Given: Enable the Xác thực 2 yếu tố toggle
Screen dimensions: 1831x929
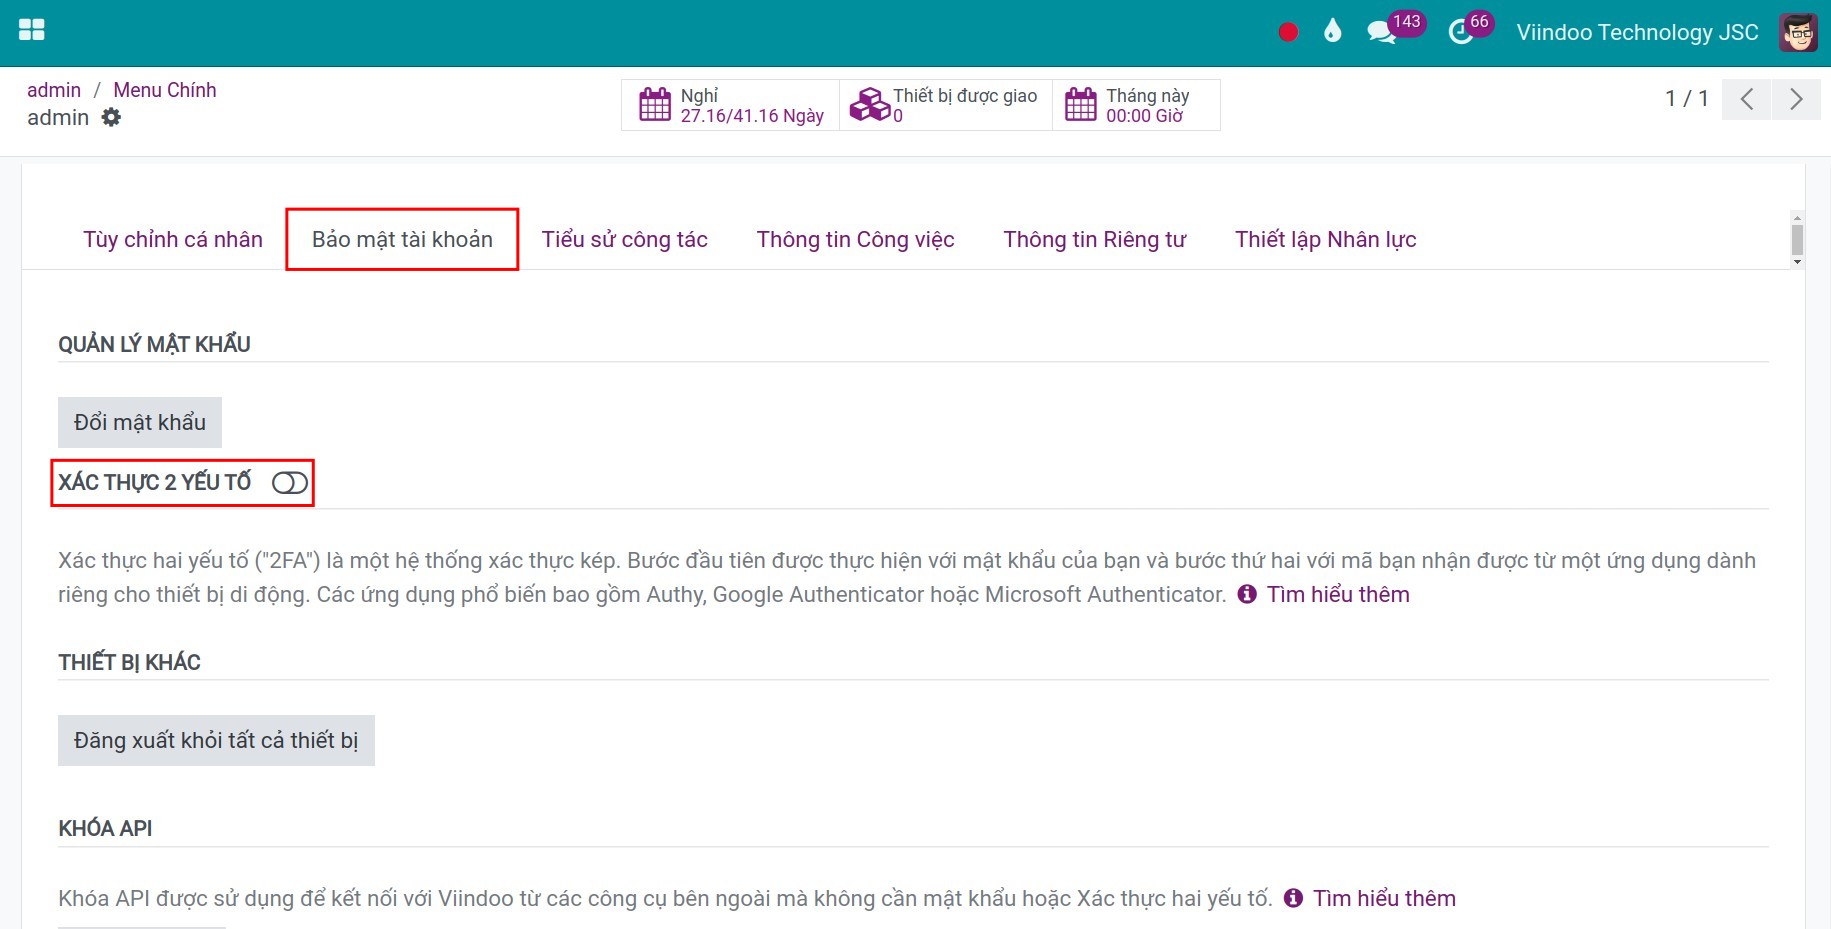Looking at the screenshot, I should pos(290,483).
